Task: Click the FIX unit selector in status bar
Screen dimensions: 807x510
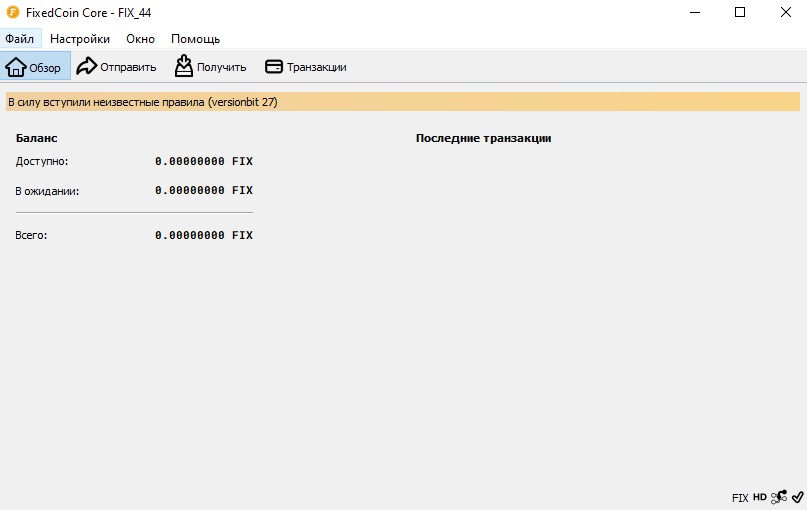Action: [x=740, y=498]
